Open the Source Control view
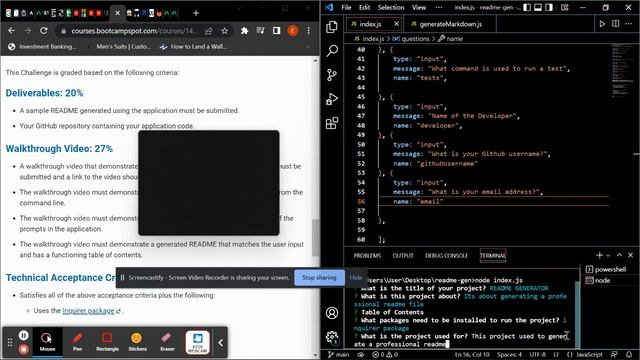The width and height of the screenshot is (640, 360). click(x=332, y=75)
